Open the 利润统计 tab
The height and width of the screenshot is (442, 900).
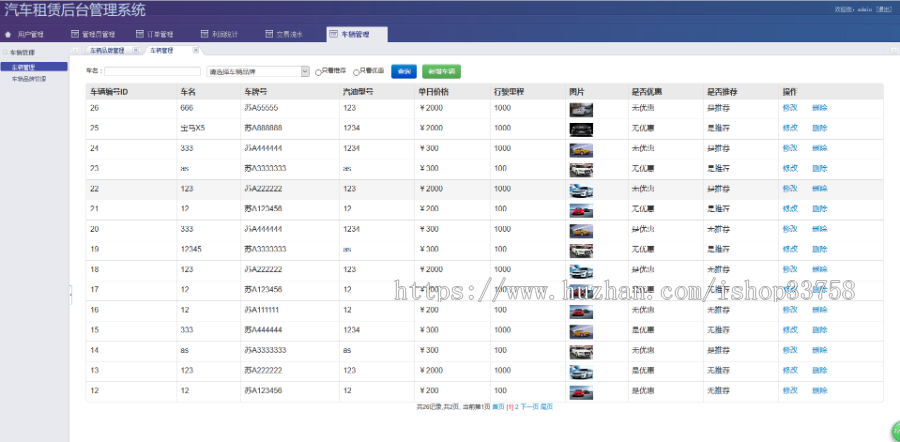click(x=220, y=34)
